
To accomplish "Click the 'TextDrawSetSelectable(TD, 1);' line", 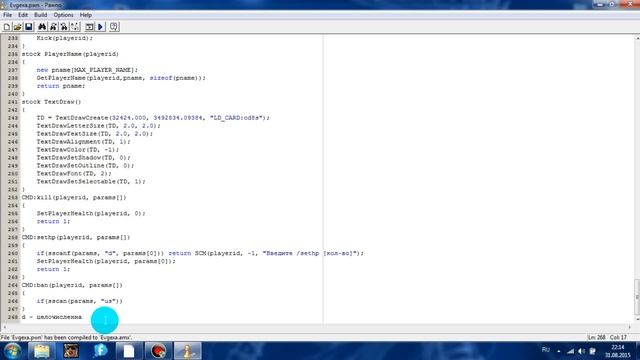I will 91,181.
